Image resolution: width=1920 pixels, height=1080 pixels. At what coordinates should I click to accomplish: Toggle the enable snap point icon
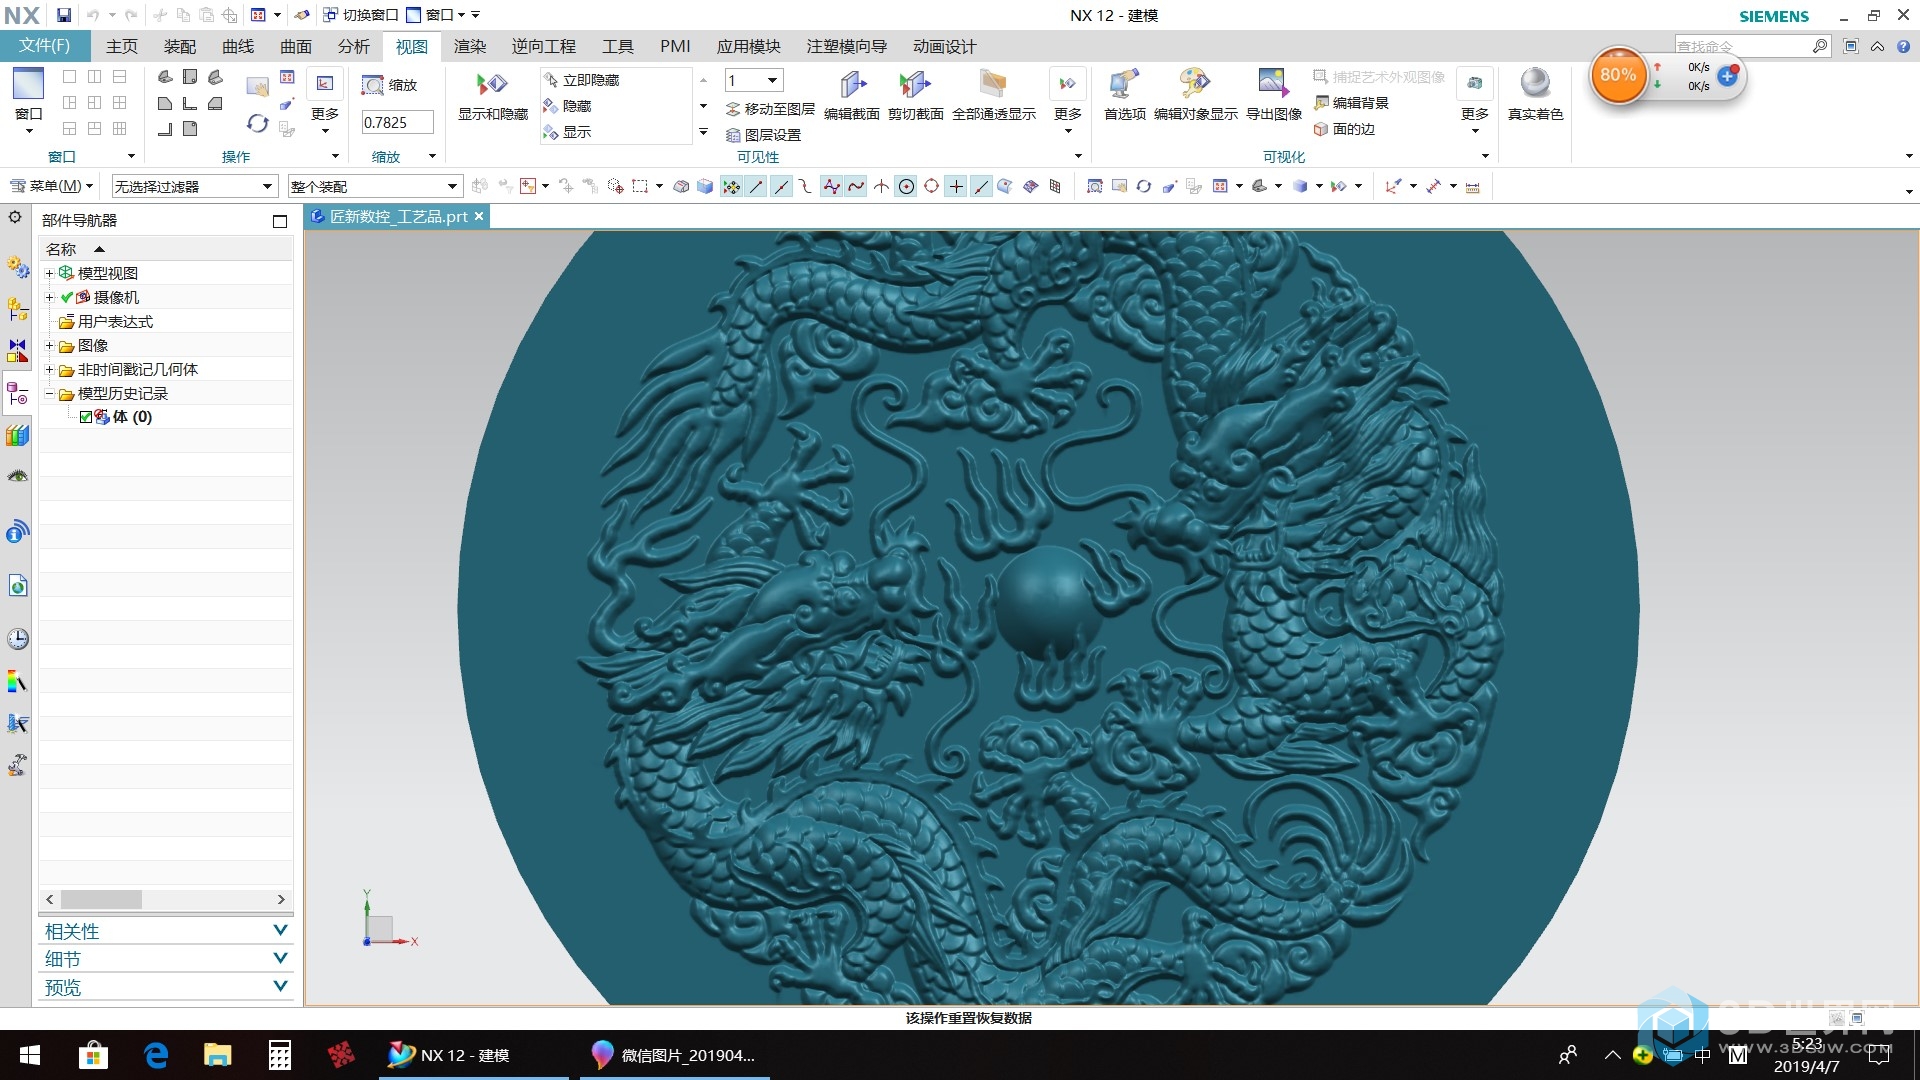click(x=732, y=186)
